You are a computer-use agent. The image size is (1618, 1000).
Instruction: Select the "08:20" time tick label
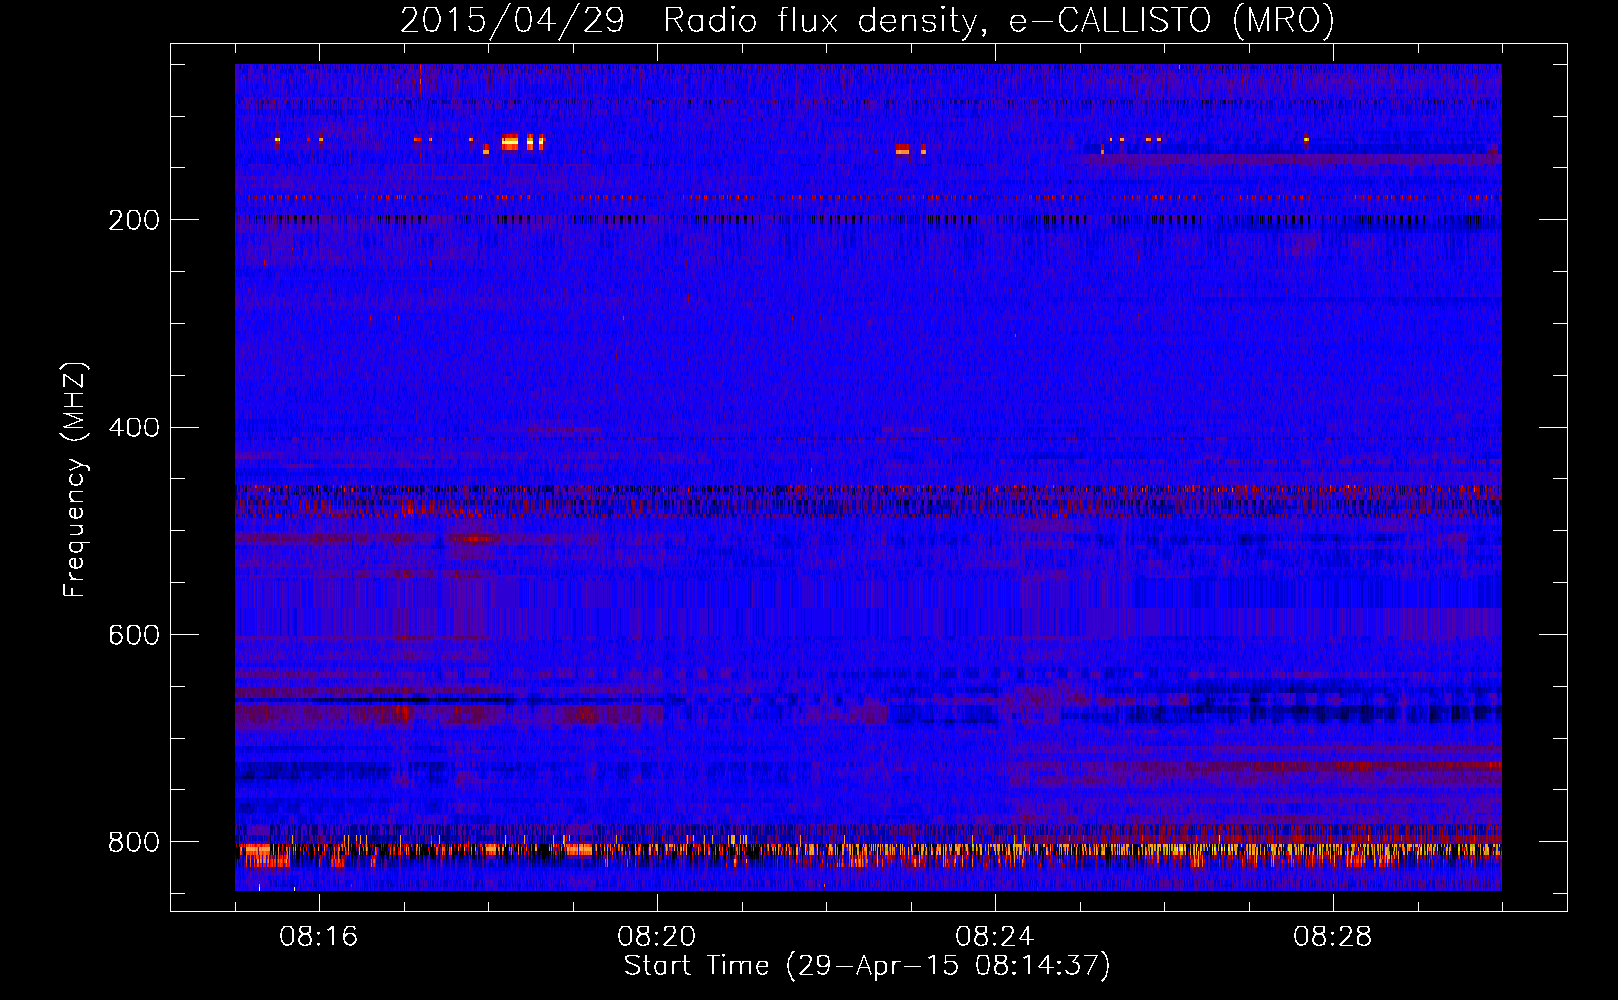point(657,937)
